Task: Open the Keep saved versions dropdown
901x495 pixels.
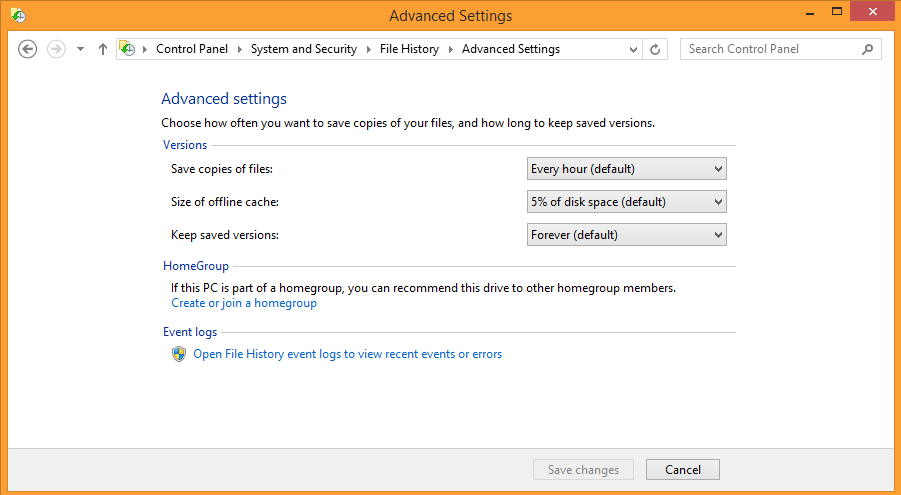Action: click(x=626, y=235)
